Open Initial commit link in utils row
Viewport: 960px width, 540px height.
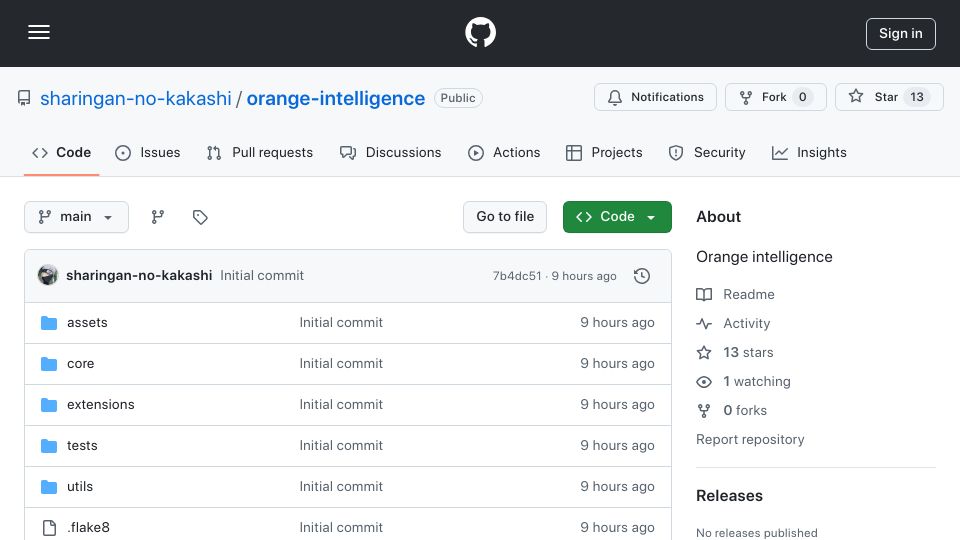[x=341, y=487]
